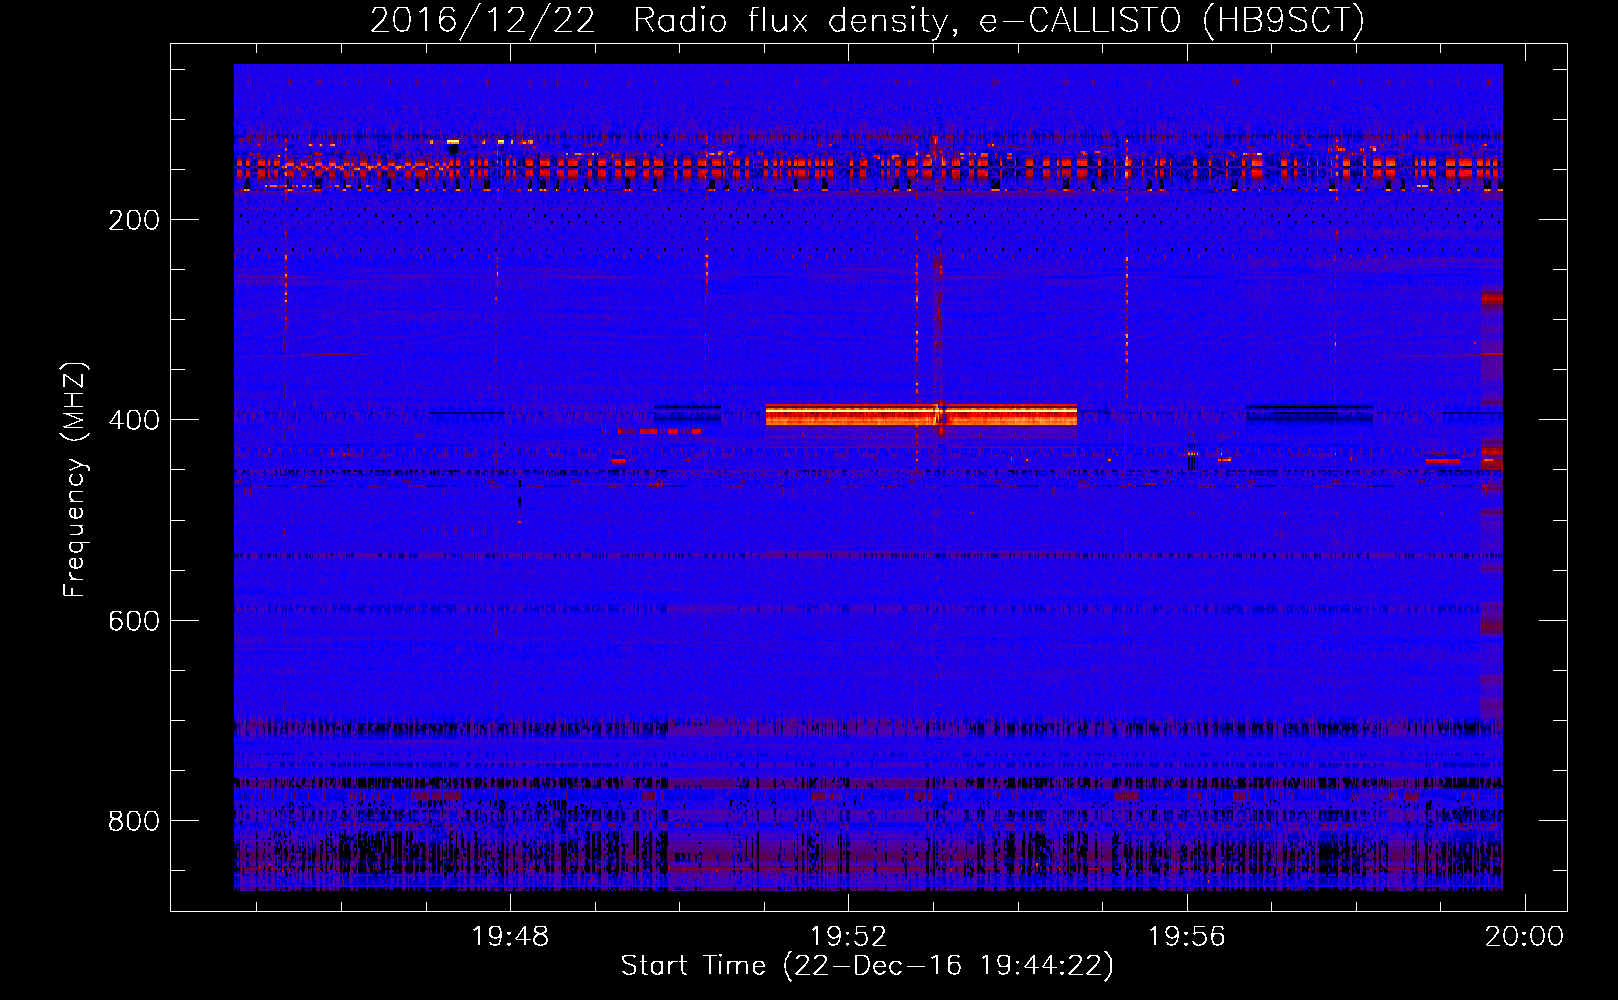Click the 800 frequency tick label
The height and width of the screenshot is (1000, 1618).
click(134, 821)
